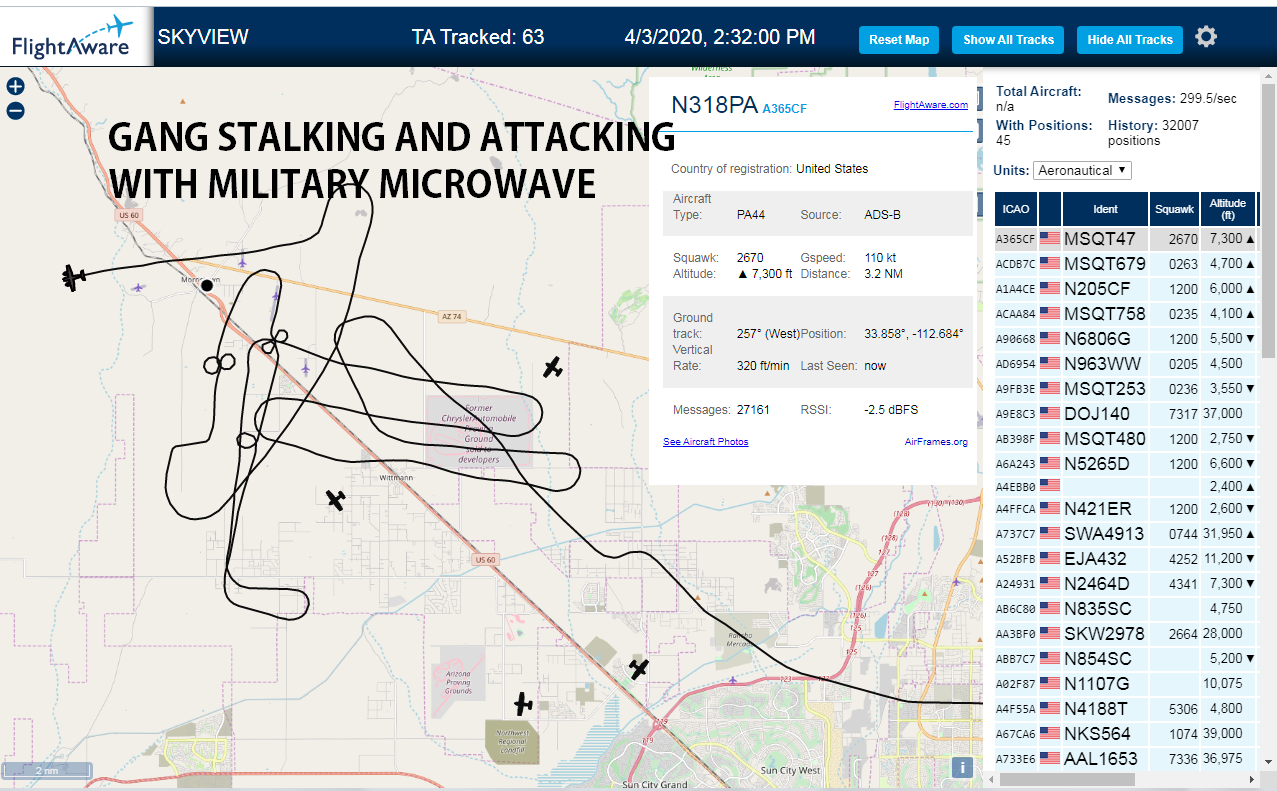Open See Aircraft Photos link
The height and width of the screenshot is (791, 1277).
pos(705,442)
